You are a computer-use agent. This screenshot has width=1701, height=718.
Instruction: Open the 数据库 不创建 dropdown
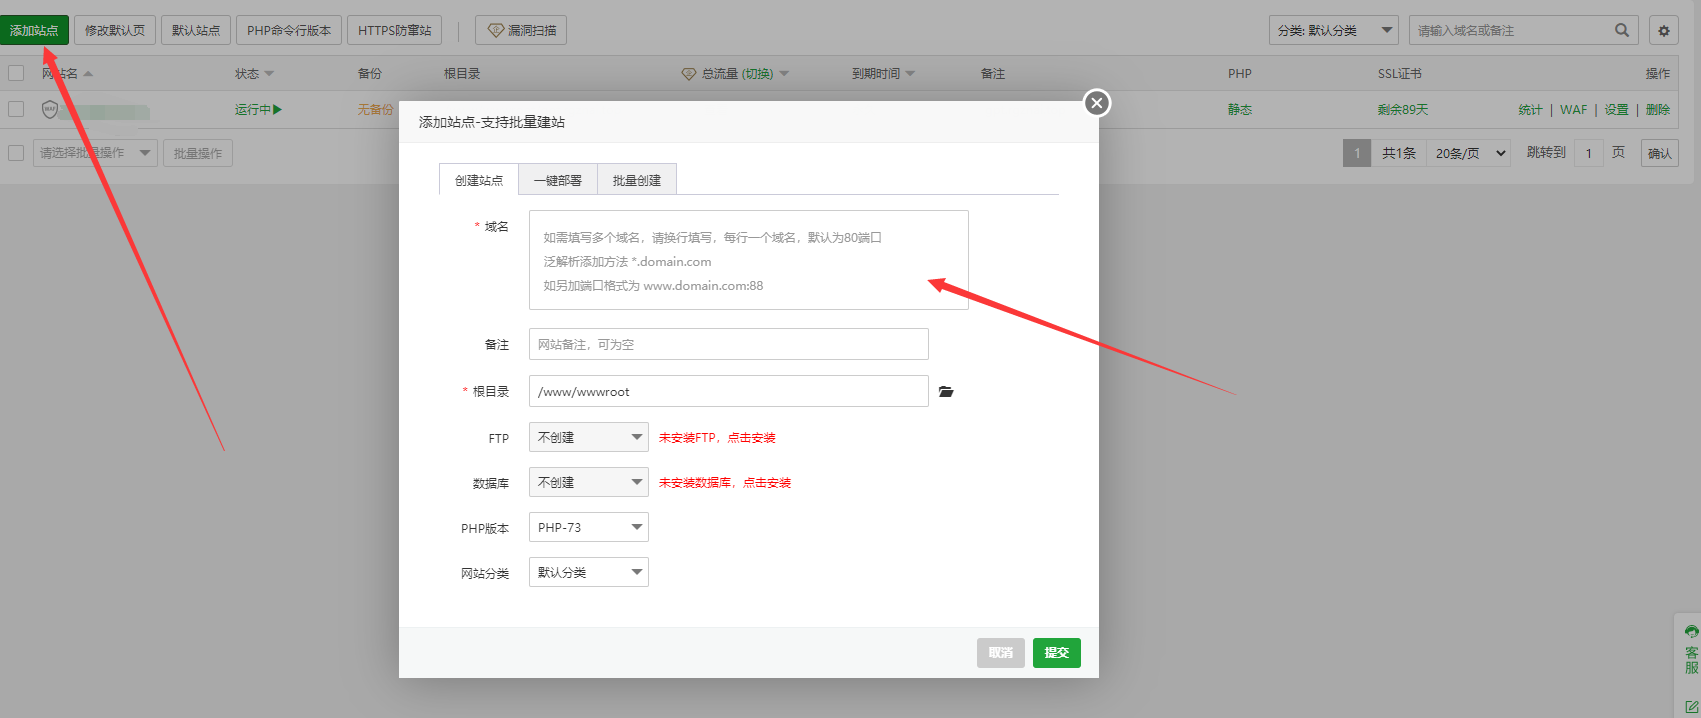[x=589, y=482]
